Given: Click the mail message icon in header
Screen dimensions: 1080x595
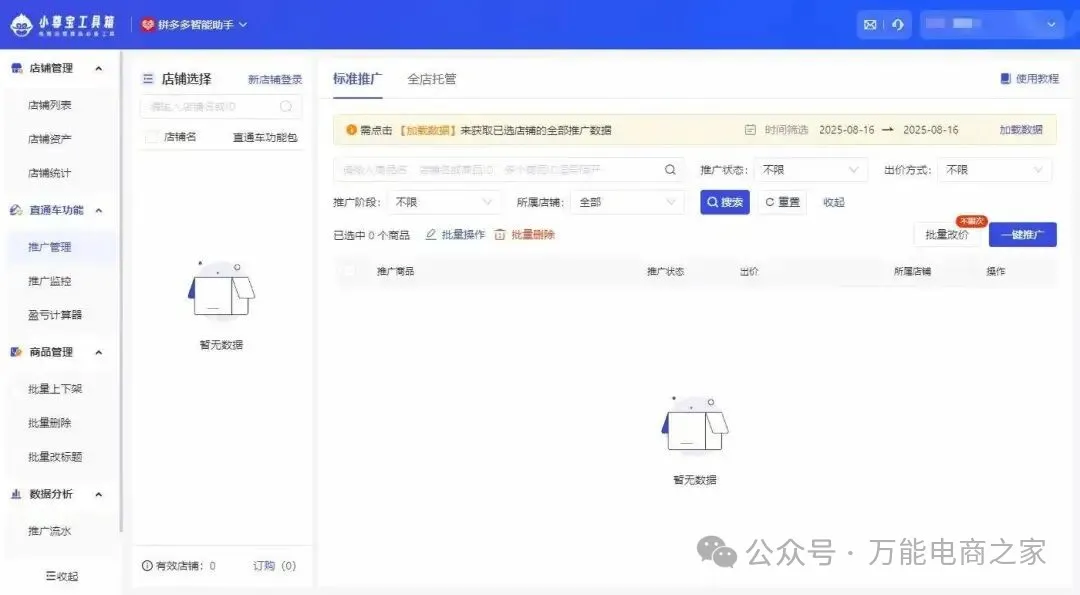Looking at the screenshot, I should 870,25.
